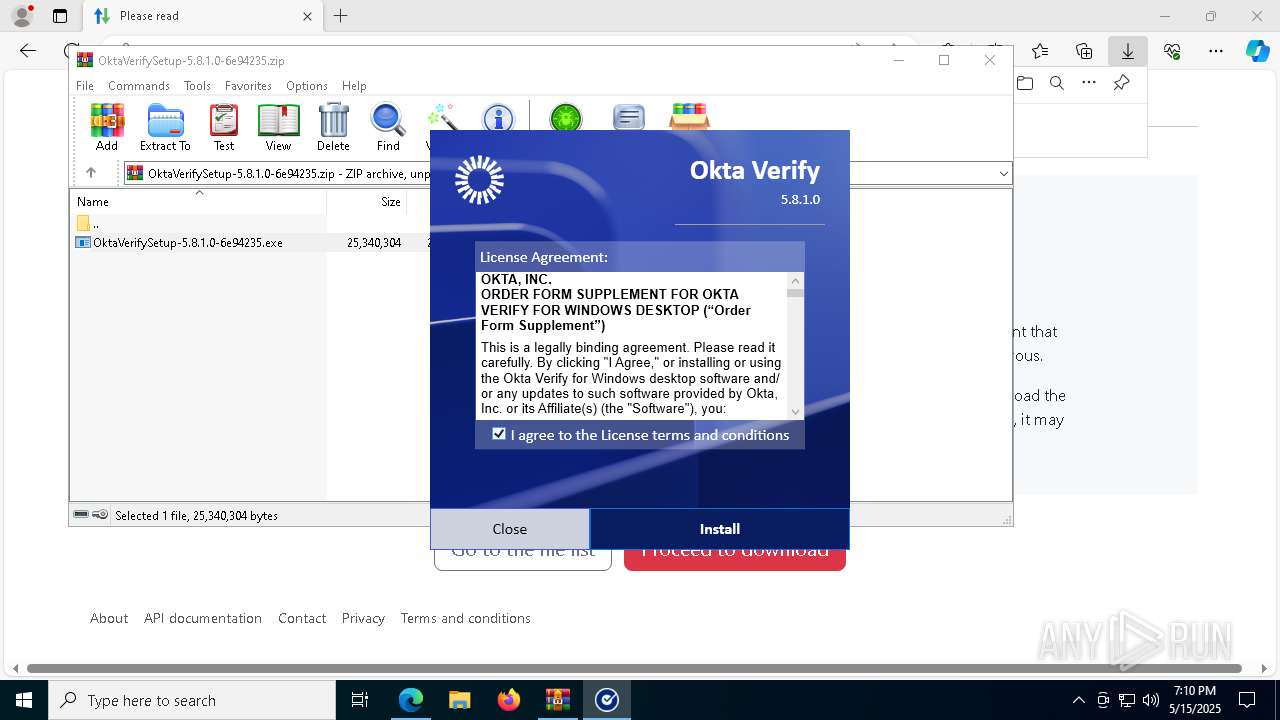Open the Edge Downloads icon
Viewport: 1280px width, 720px height.
(x=1128, y=51)
